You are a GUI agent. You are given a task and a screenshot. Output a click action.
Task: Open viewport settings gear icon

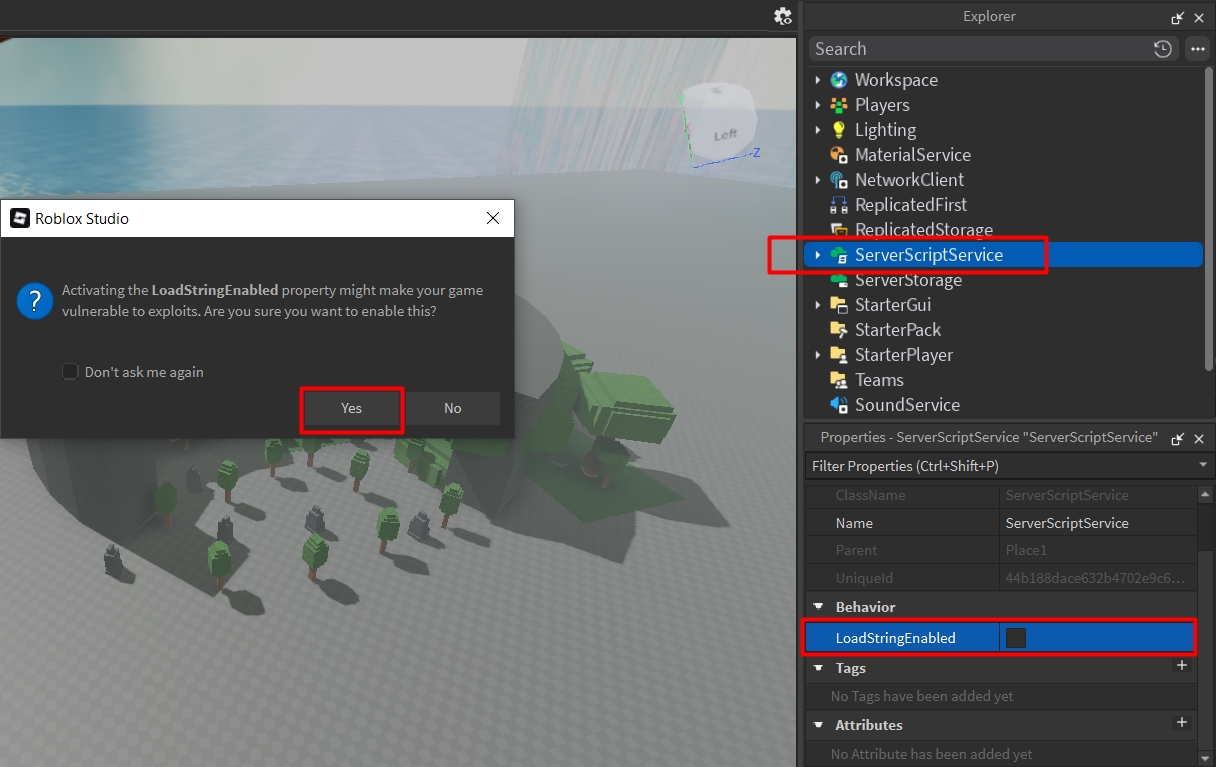pyautogui.click(x=783, y=16)
